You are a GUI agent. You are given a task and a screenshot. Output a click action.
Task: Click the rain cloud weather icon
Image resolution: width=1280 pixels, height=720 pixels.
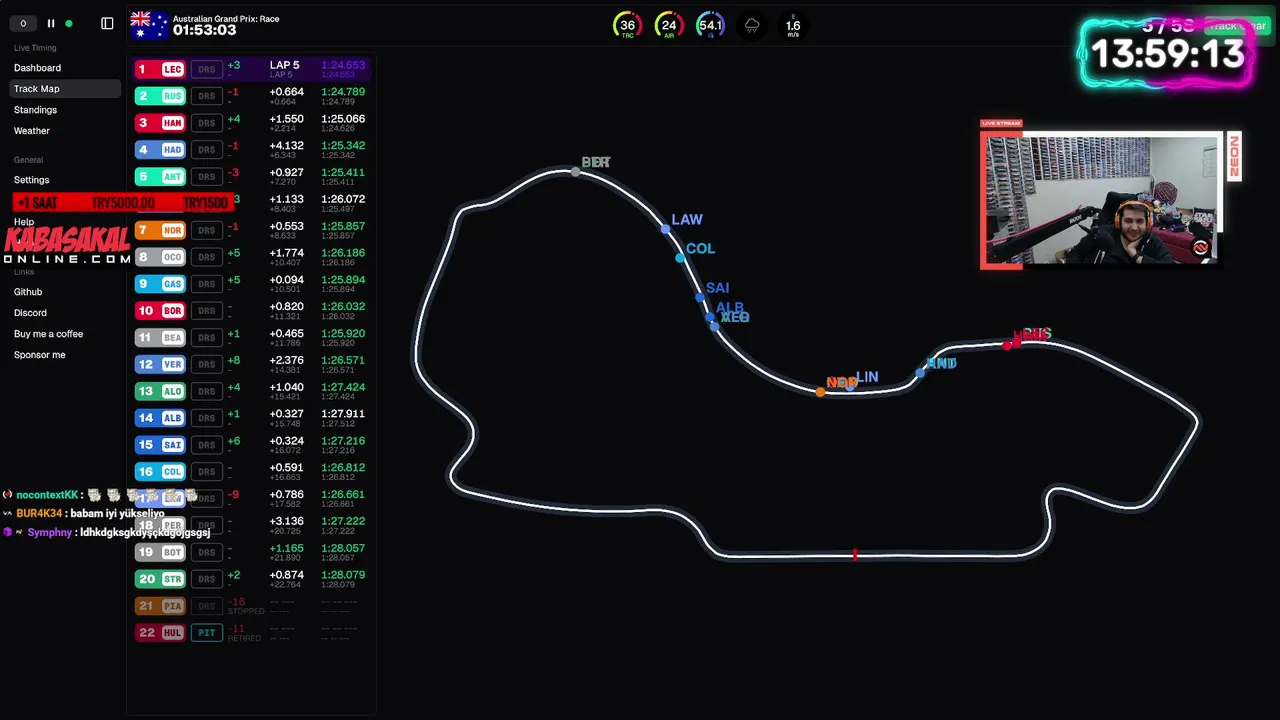tap(752, 26)
